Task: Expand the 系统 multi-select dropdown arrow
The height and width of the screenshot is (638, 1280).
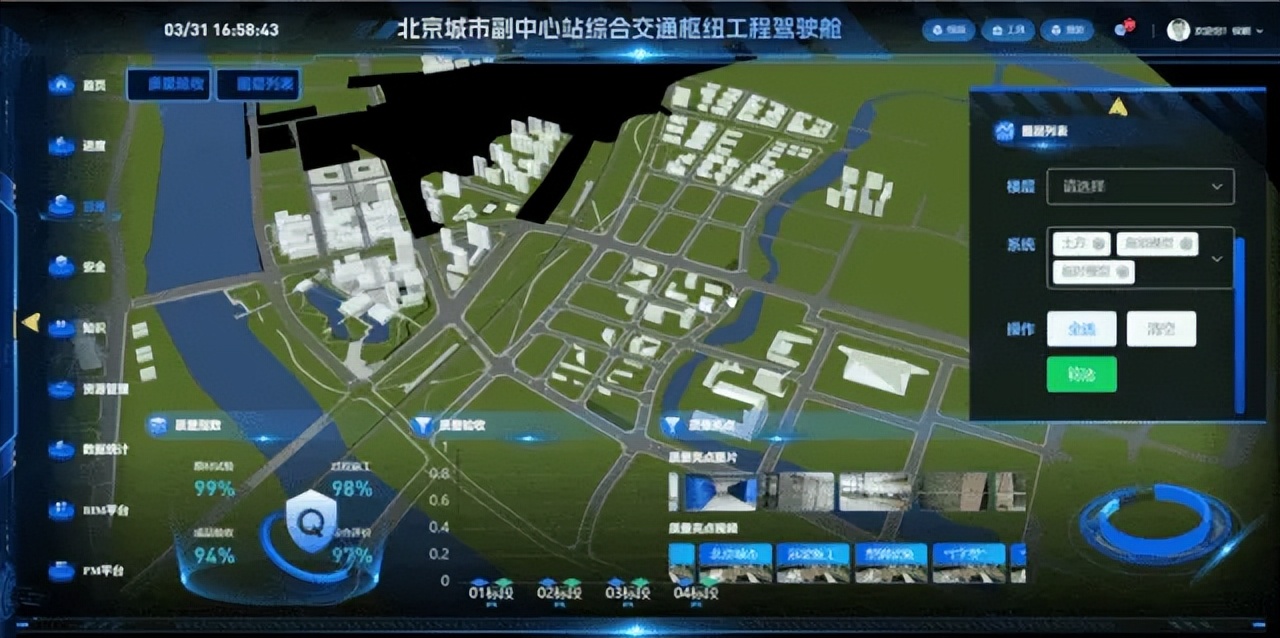Action: click(1217, 258)
